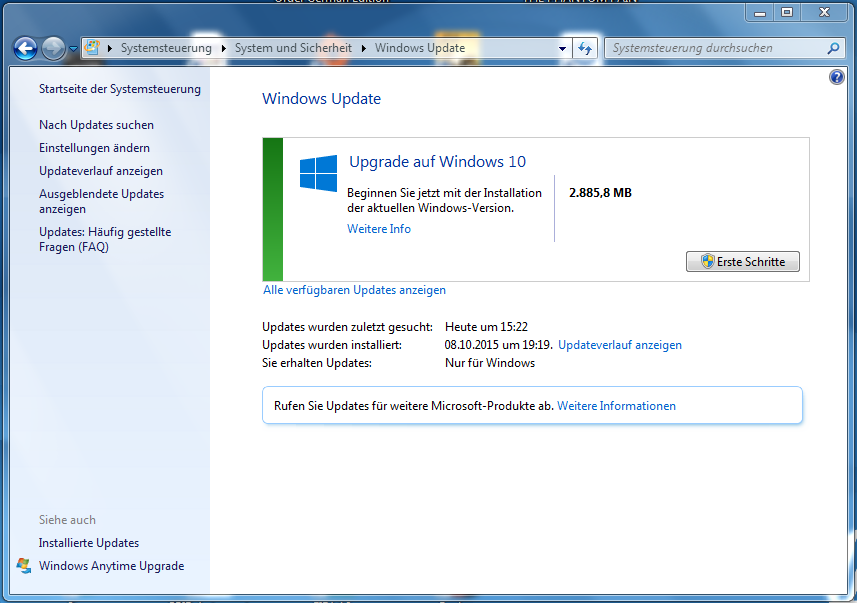Click the Siehe auch label
857x603 pixels.
67,520
